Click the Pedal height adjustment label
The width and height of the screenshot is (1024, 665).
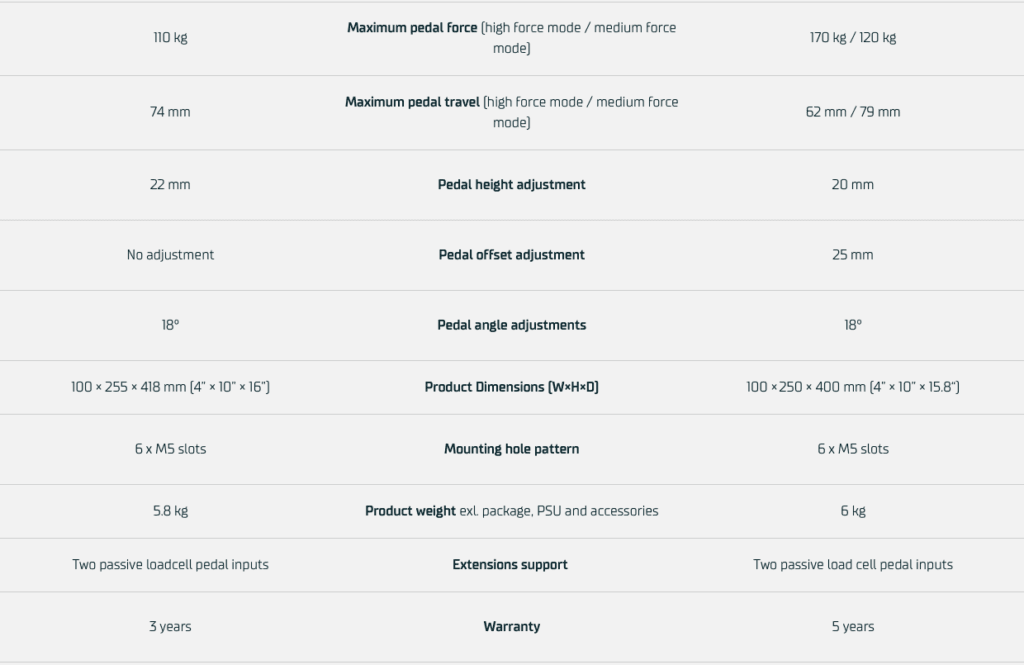pyautogui.click(x=511, y=185)
